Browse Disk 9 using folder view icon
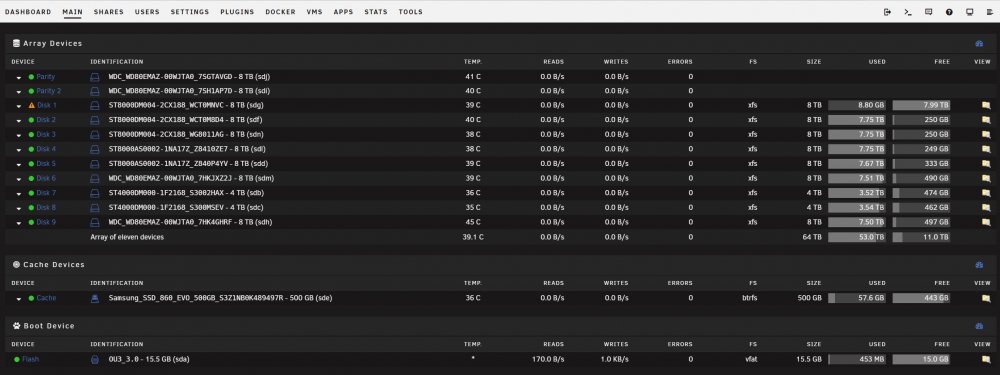 (x=985, y=223)
